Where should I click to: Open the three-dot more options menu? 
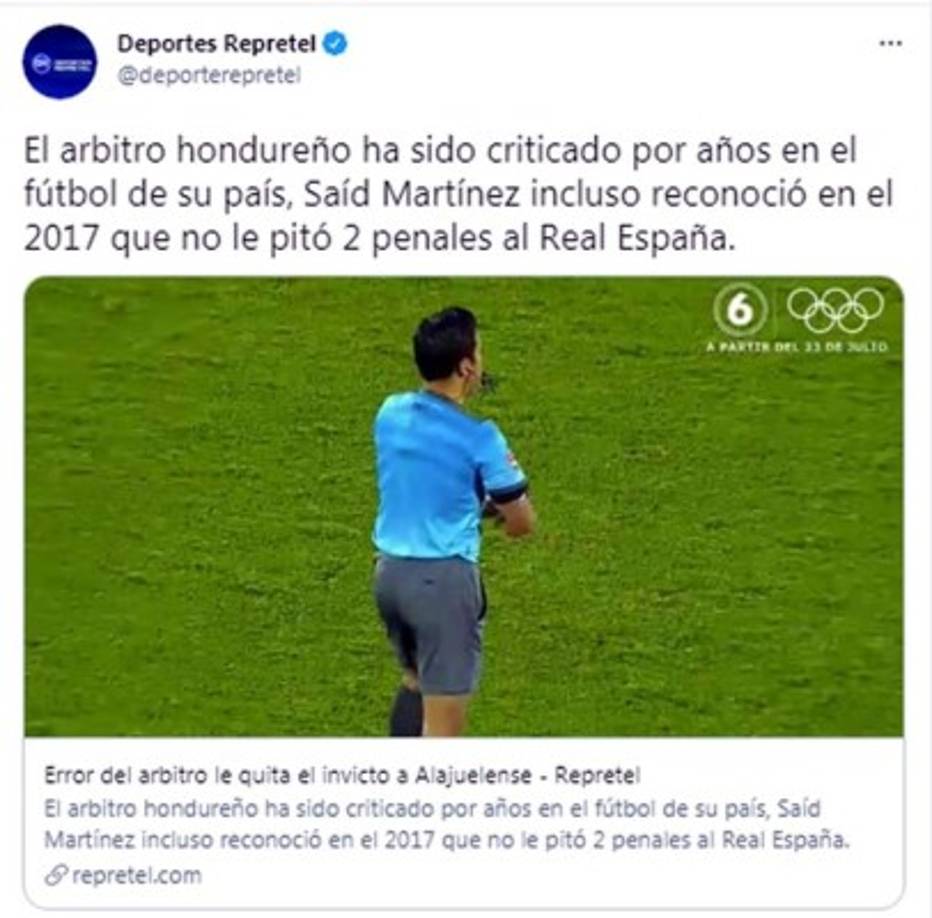coord(890,43)
